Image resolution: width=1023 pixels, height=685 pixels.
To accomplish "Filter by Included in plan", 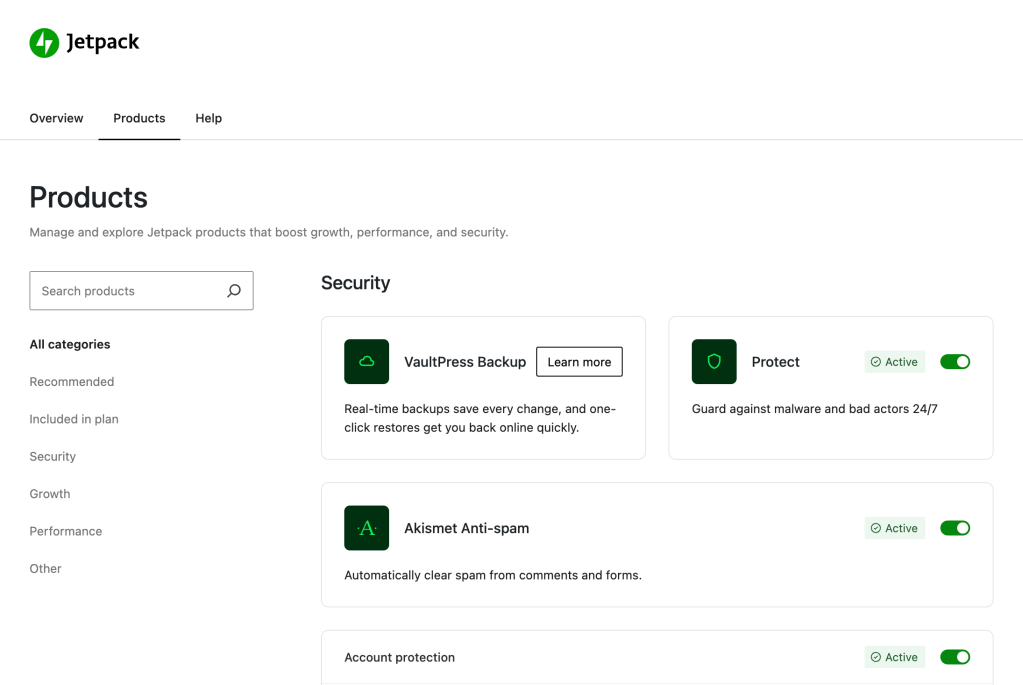I will click(74, 419).
